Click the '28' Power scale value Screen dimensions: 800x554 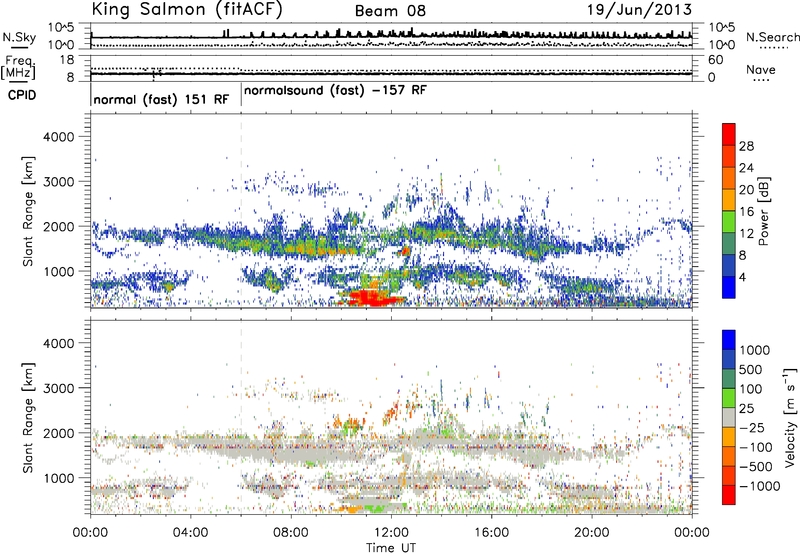pyautogui.click(x=746, y=146)
